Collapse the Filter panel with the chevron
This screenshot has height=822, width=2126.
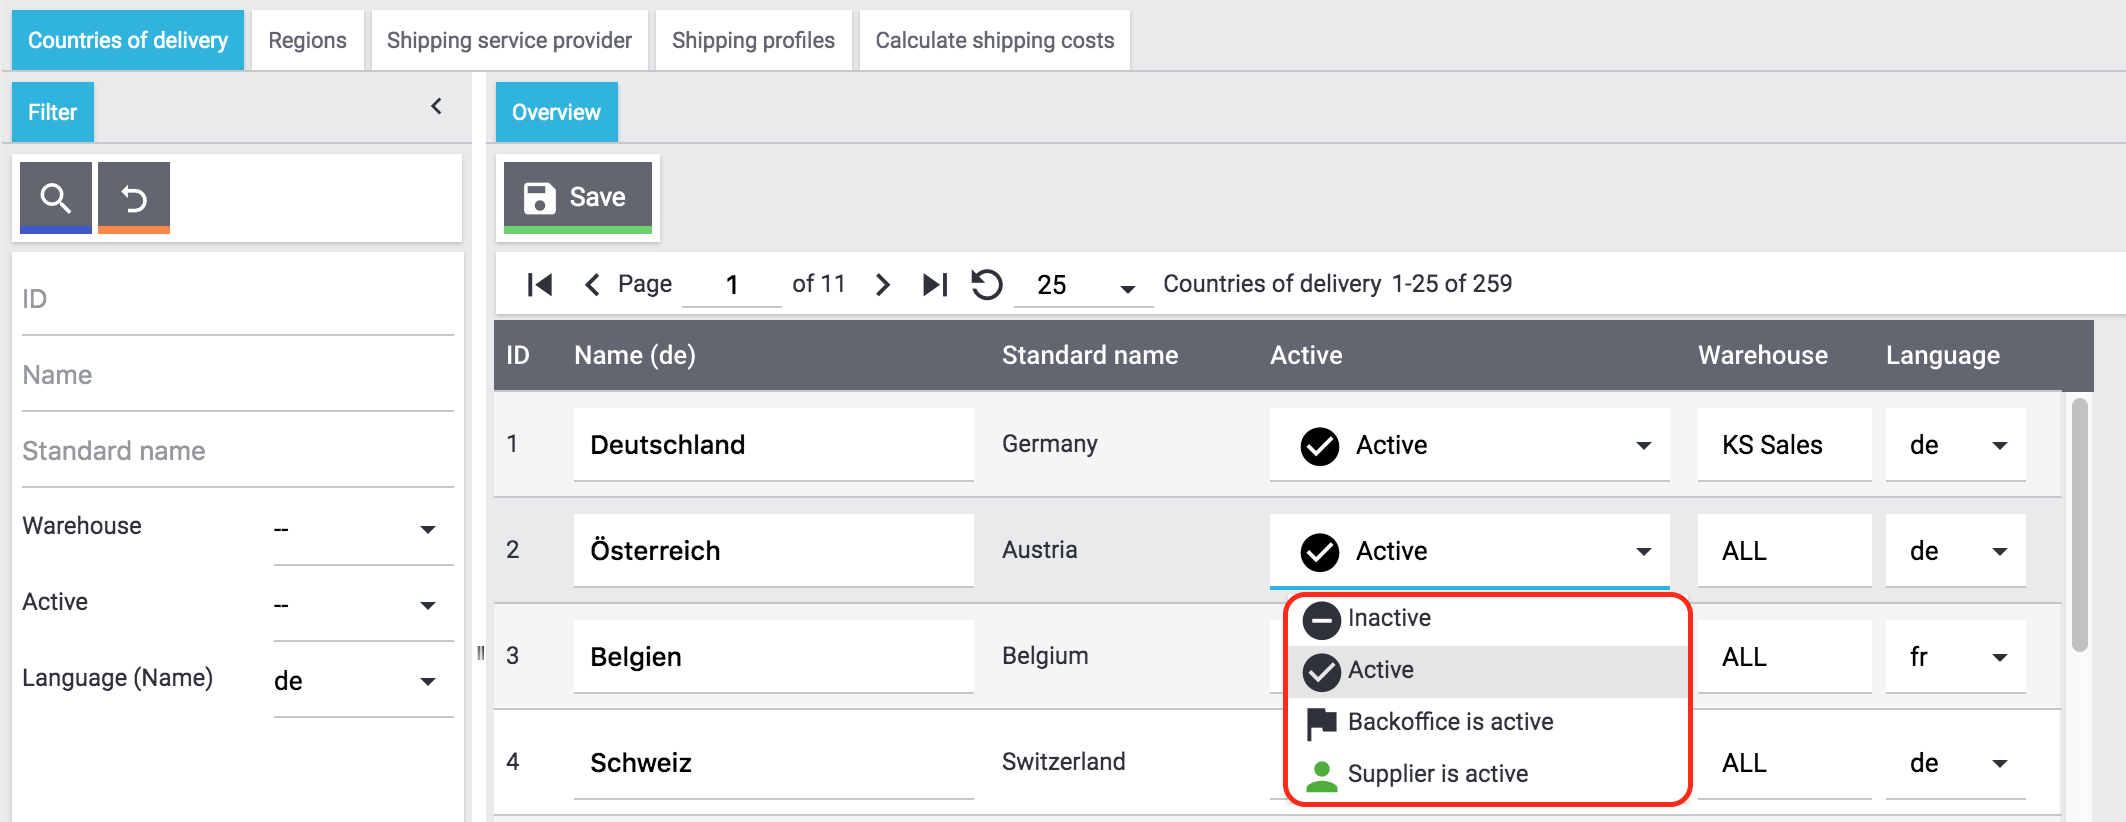[x=436, y=106]
